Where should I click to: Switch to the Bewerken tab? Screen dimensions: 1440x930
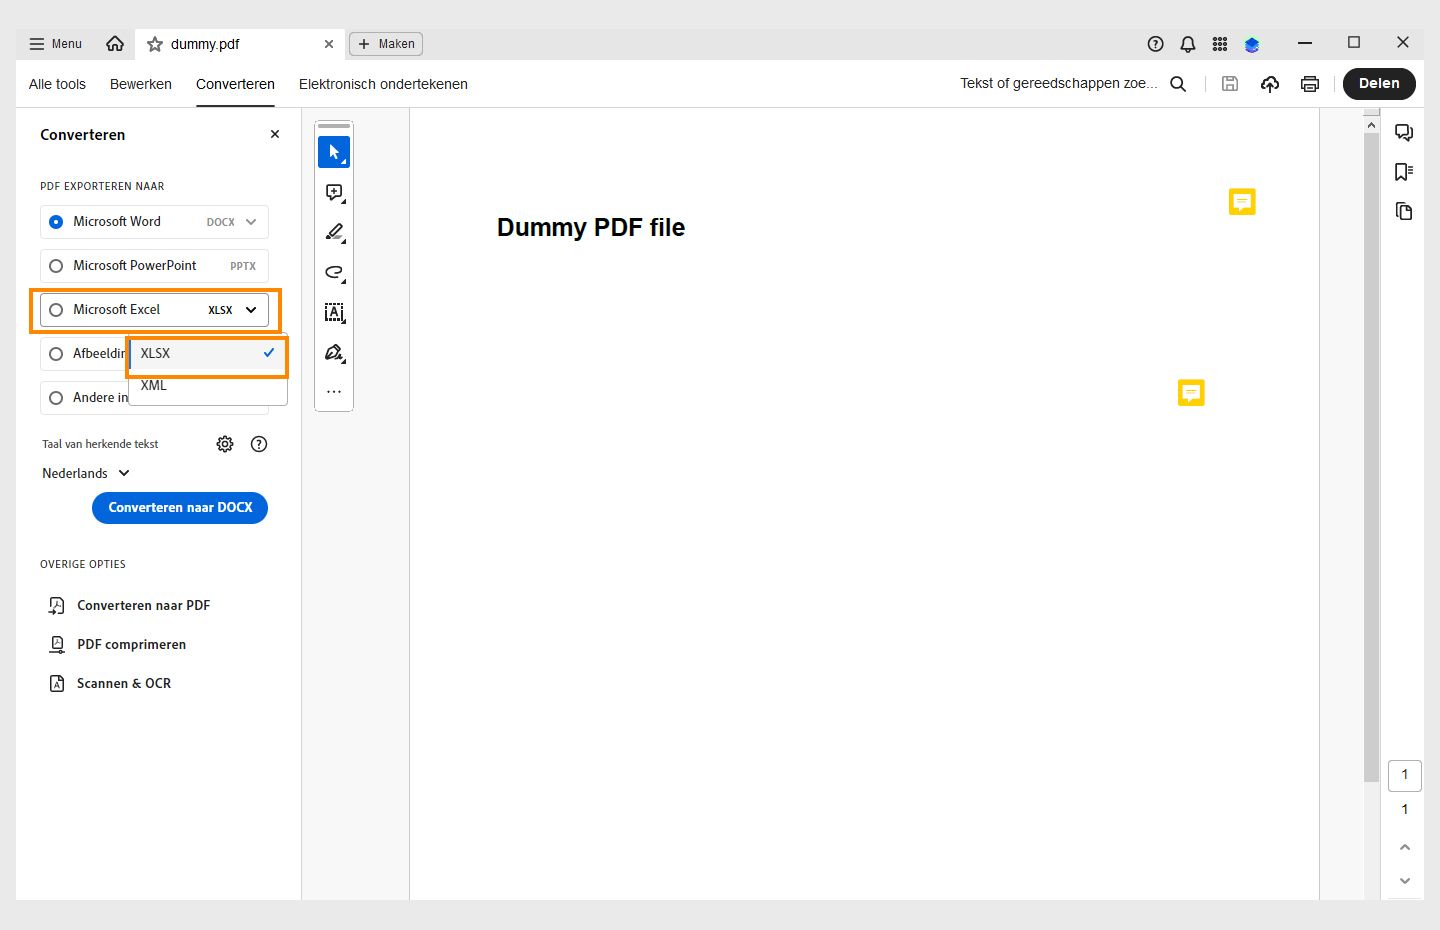click(x=140, y=84)
